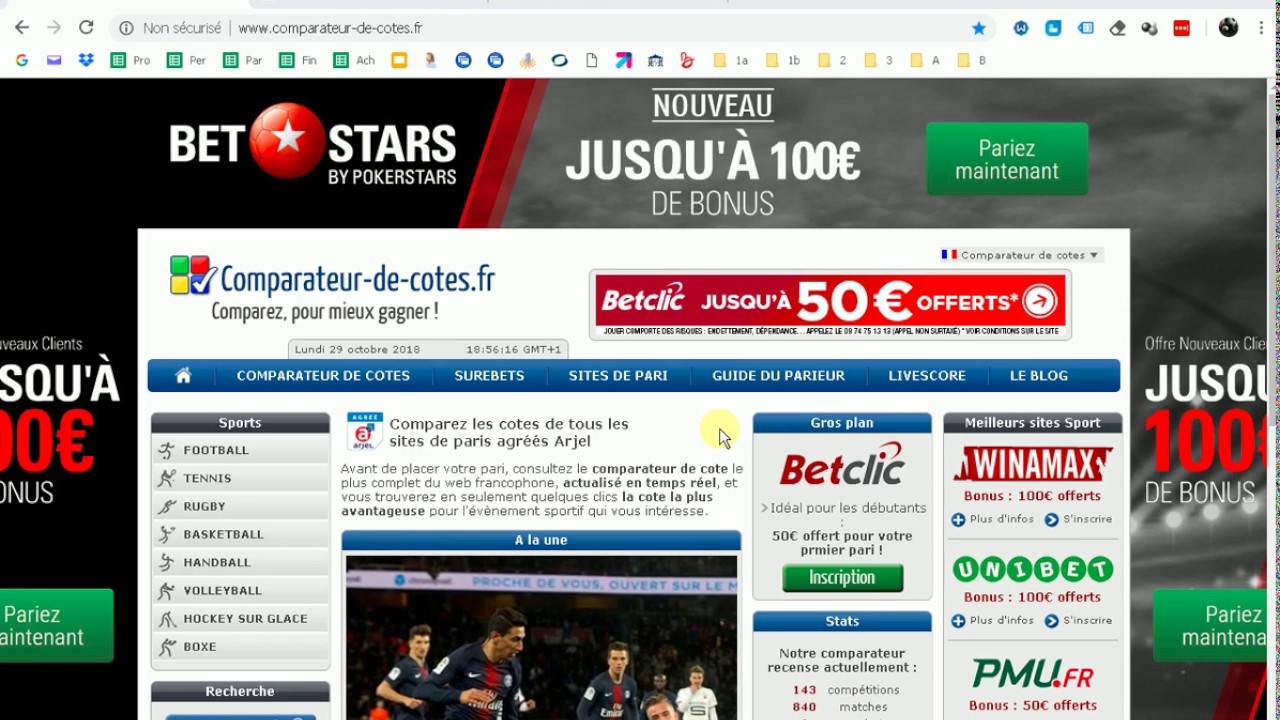Image resolution: width=1280 pixels, height=720 pixels.
Task: Click the home icon in site navigation
Action: coord(183,375)
